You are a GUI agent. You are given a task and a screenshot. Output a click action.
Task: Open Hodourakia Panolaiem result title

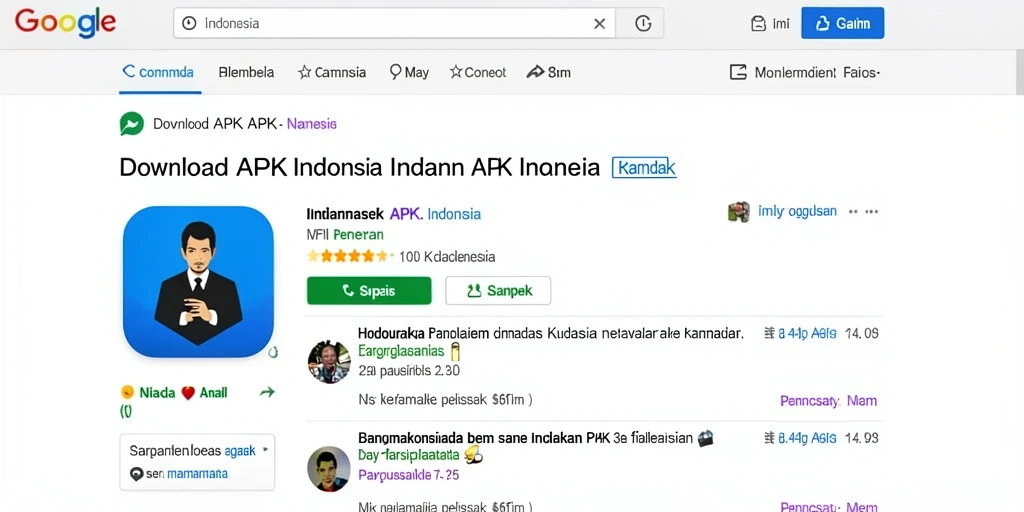[551, 334]
